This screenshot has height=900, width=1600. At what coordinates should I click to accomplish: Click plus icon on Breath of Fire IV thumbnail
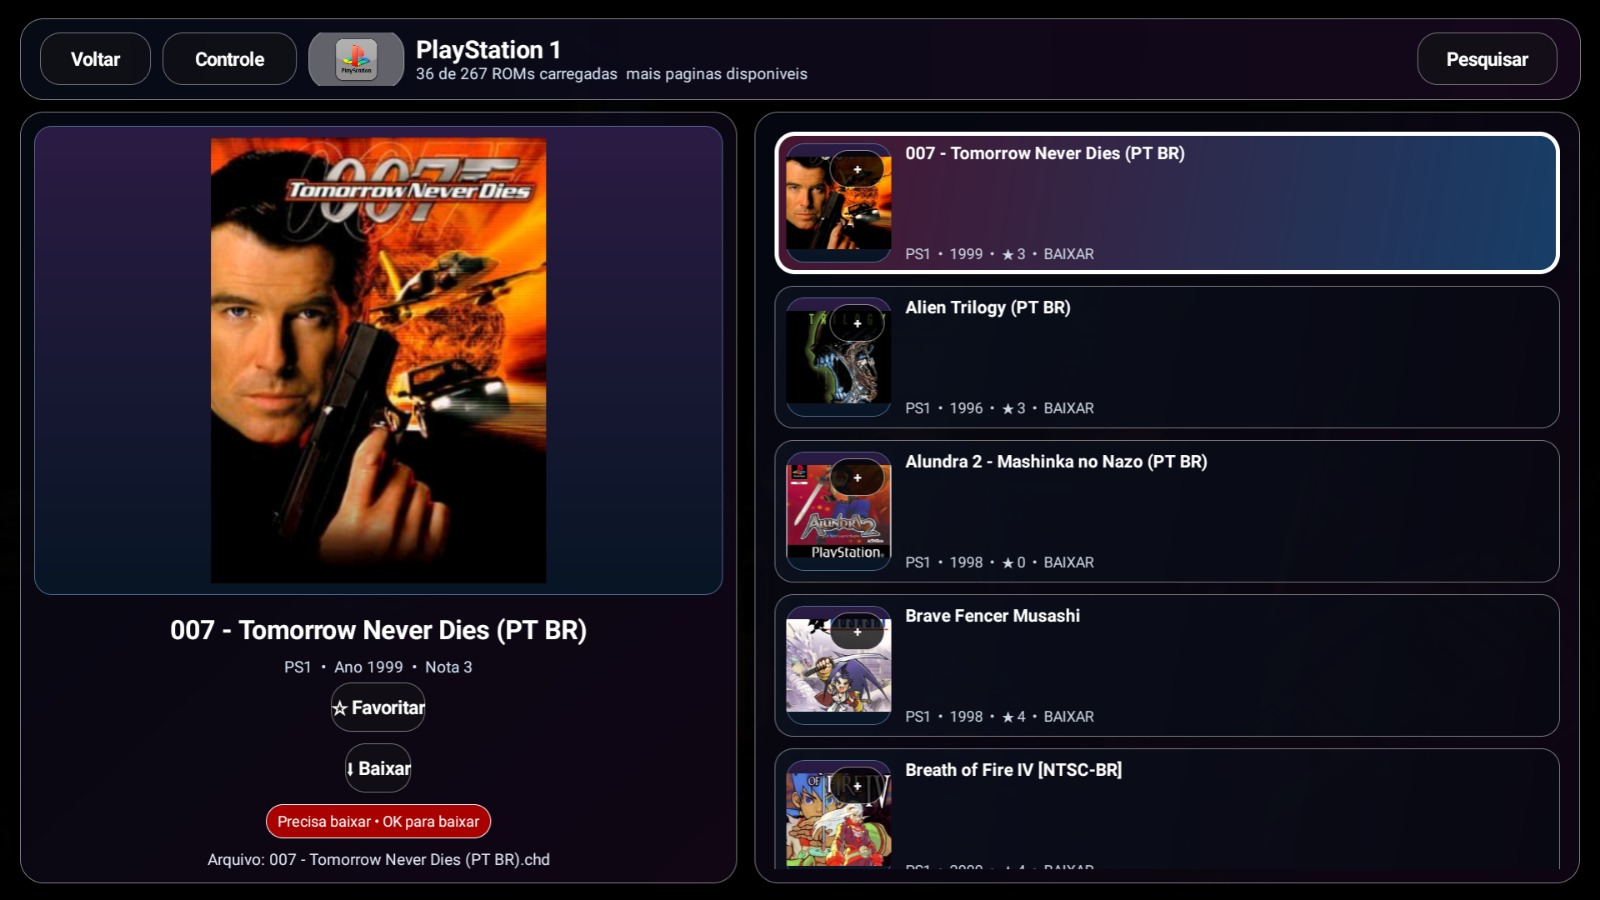point(857,786)
